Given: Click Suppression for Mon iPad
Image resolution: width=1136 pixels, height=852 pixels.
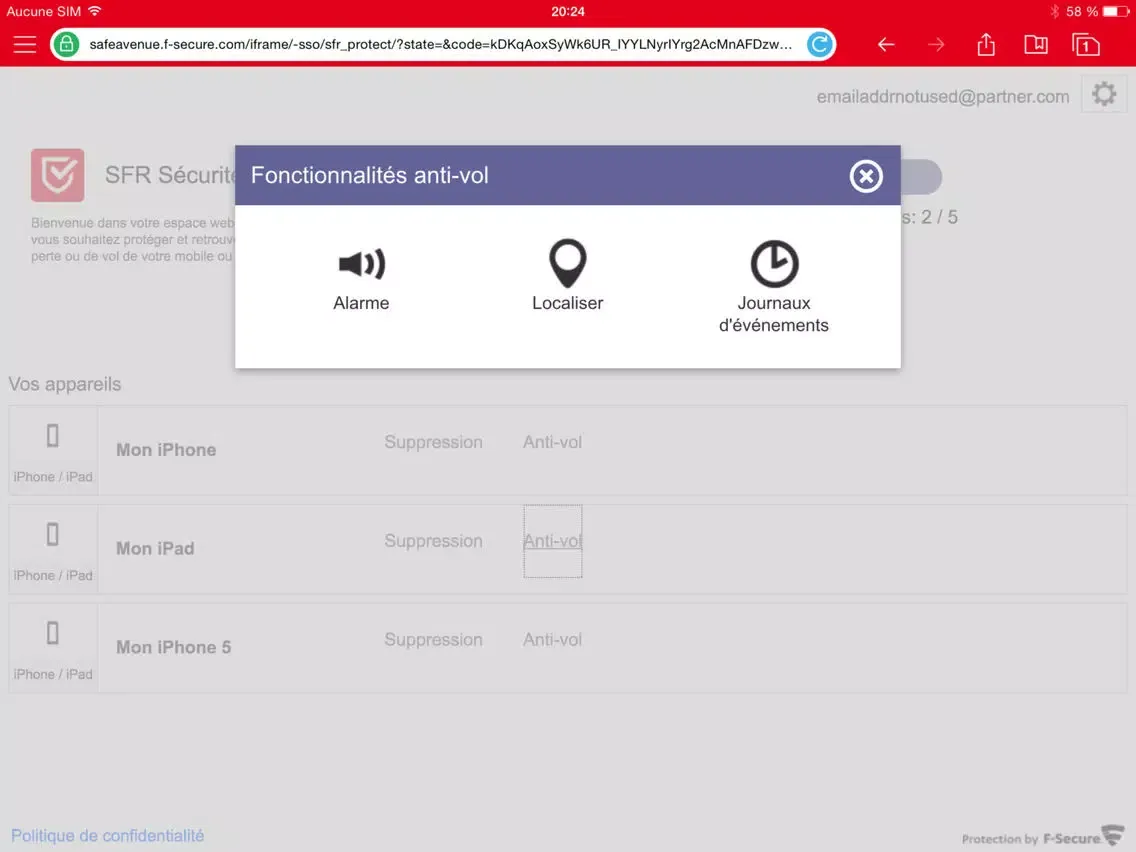Looking at the screenshot, I should pyautogui.click(x=433, y=540).
